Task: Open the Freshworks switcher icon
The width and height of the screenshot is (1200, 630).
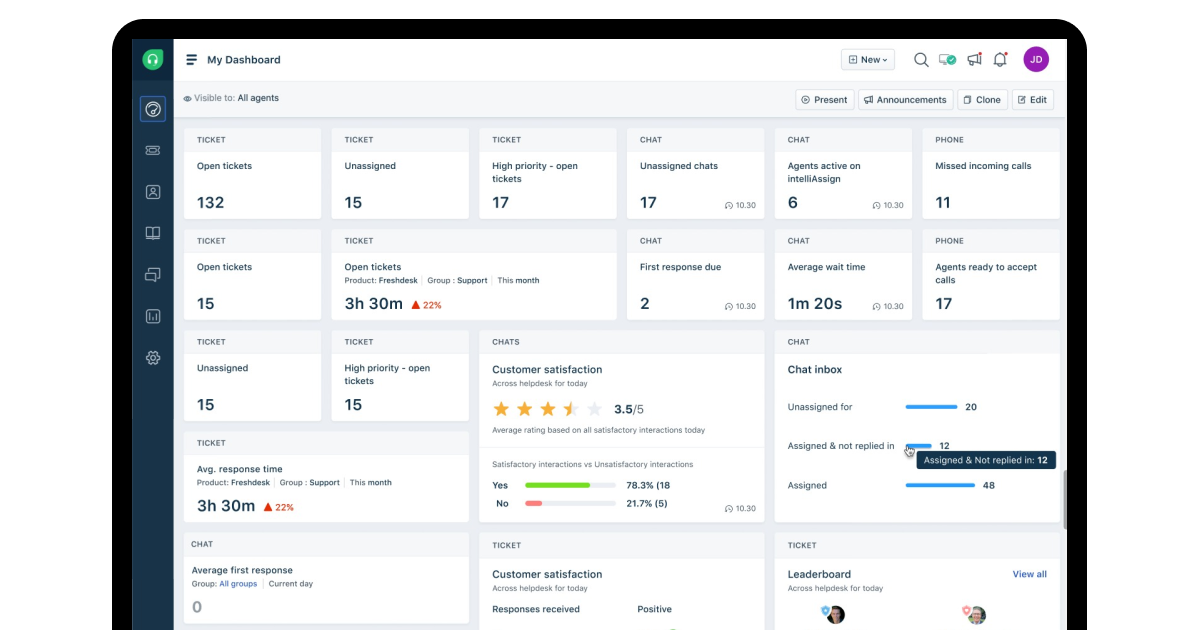Action: [152, 59]
